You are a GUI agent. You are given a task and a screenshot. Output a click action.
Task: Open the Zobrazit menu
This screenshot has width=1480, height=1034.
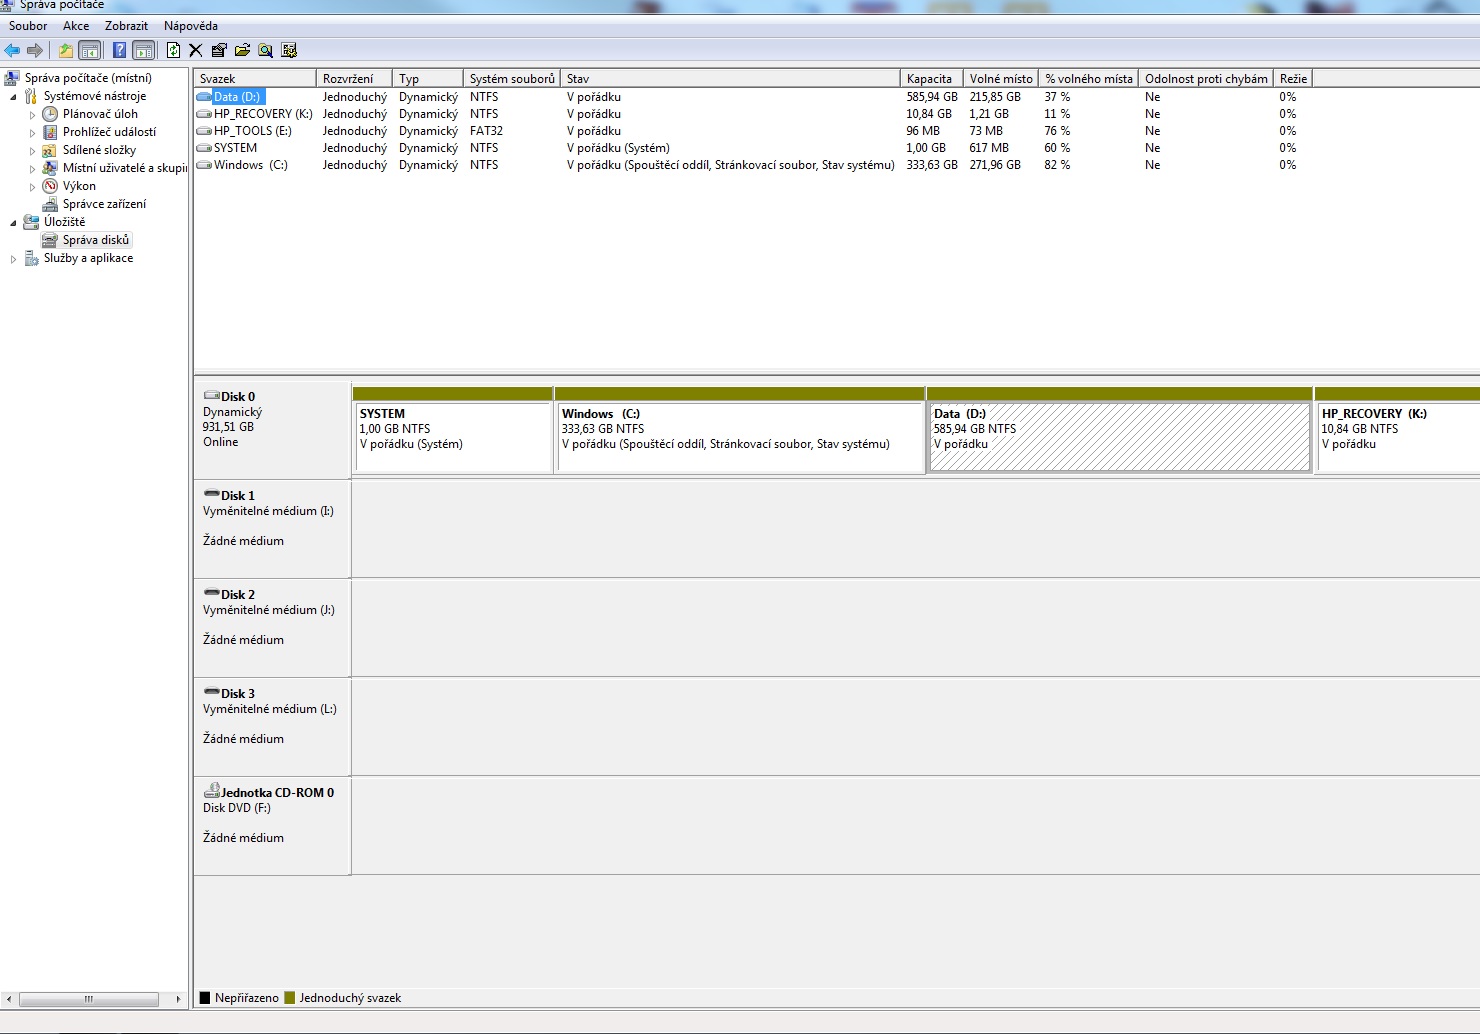click(x=126, y=26)
